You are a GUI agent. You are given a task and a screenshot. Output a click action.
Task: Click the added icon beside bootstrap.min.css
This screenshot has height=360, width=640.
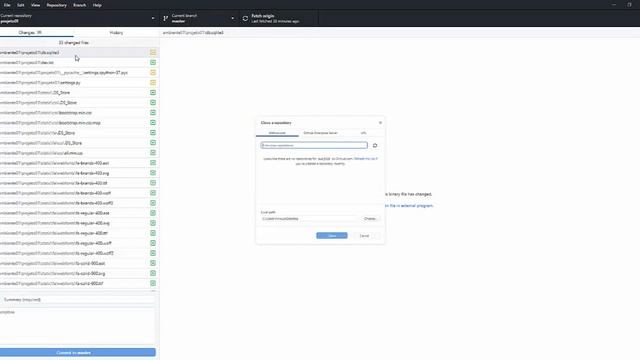click(x=153, y=112)
